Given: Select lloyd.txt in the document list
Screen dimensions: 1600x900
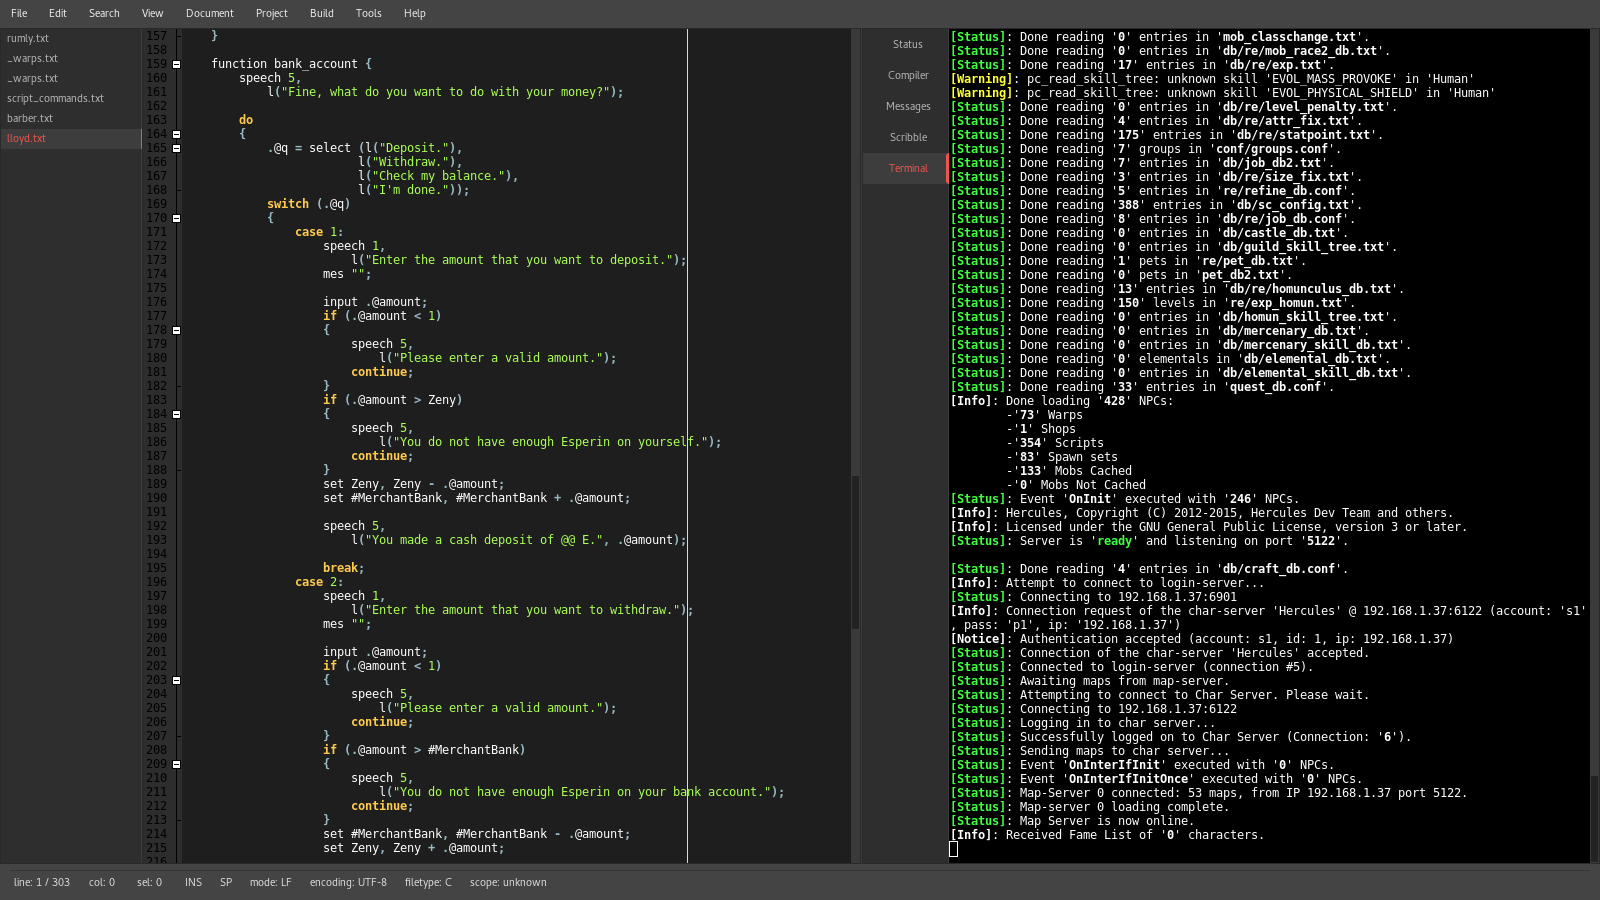Looking at the screenshot, I should (70, 138).
